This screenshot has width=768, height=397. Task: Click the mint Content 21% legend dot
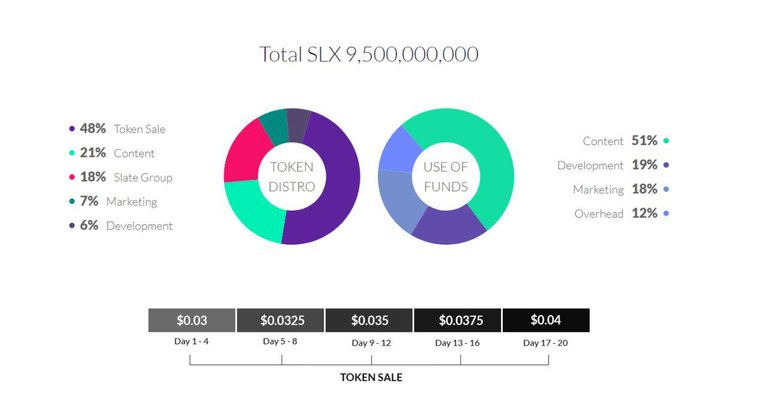click(72, 153)
